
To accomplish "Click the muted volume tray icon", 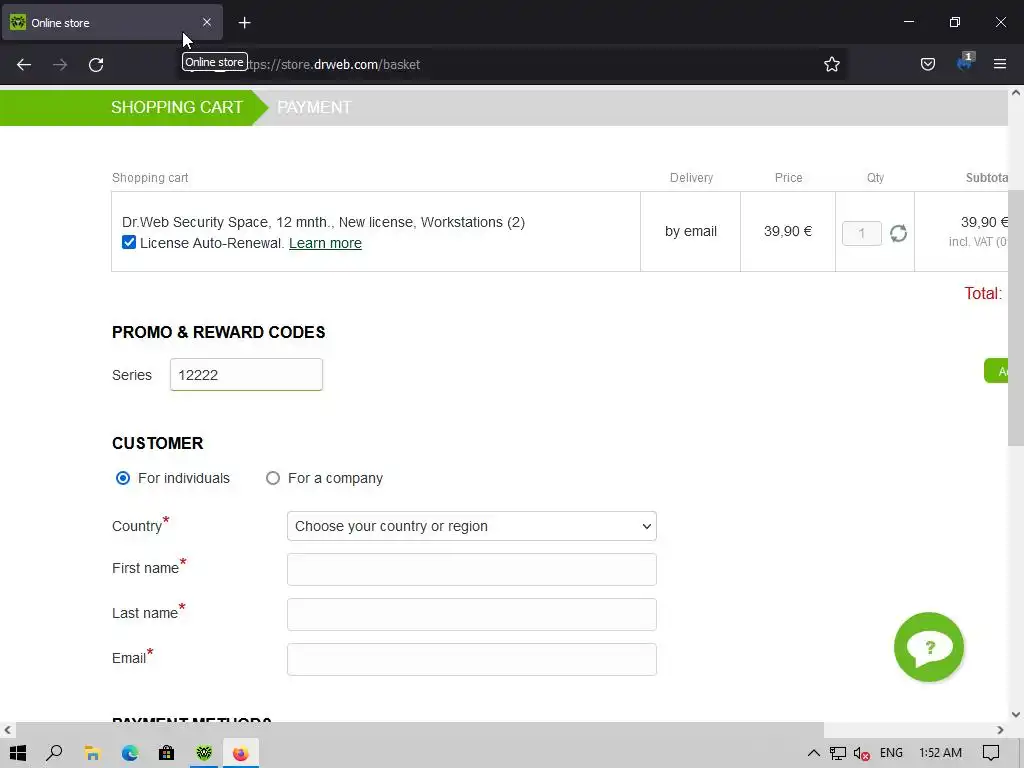I will pos(861,753).
